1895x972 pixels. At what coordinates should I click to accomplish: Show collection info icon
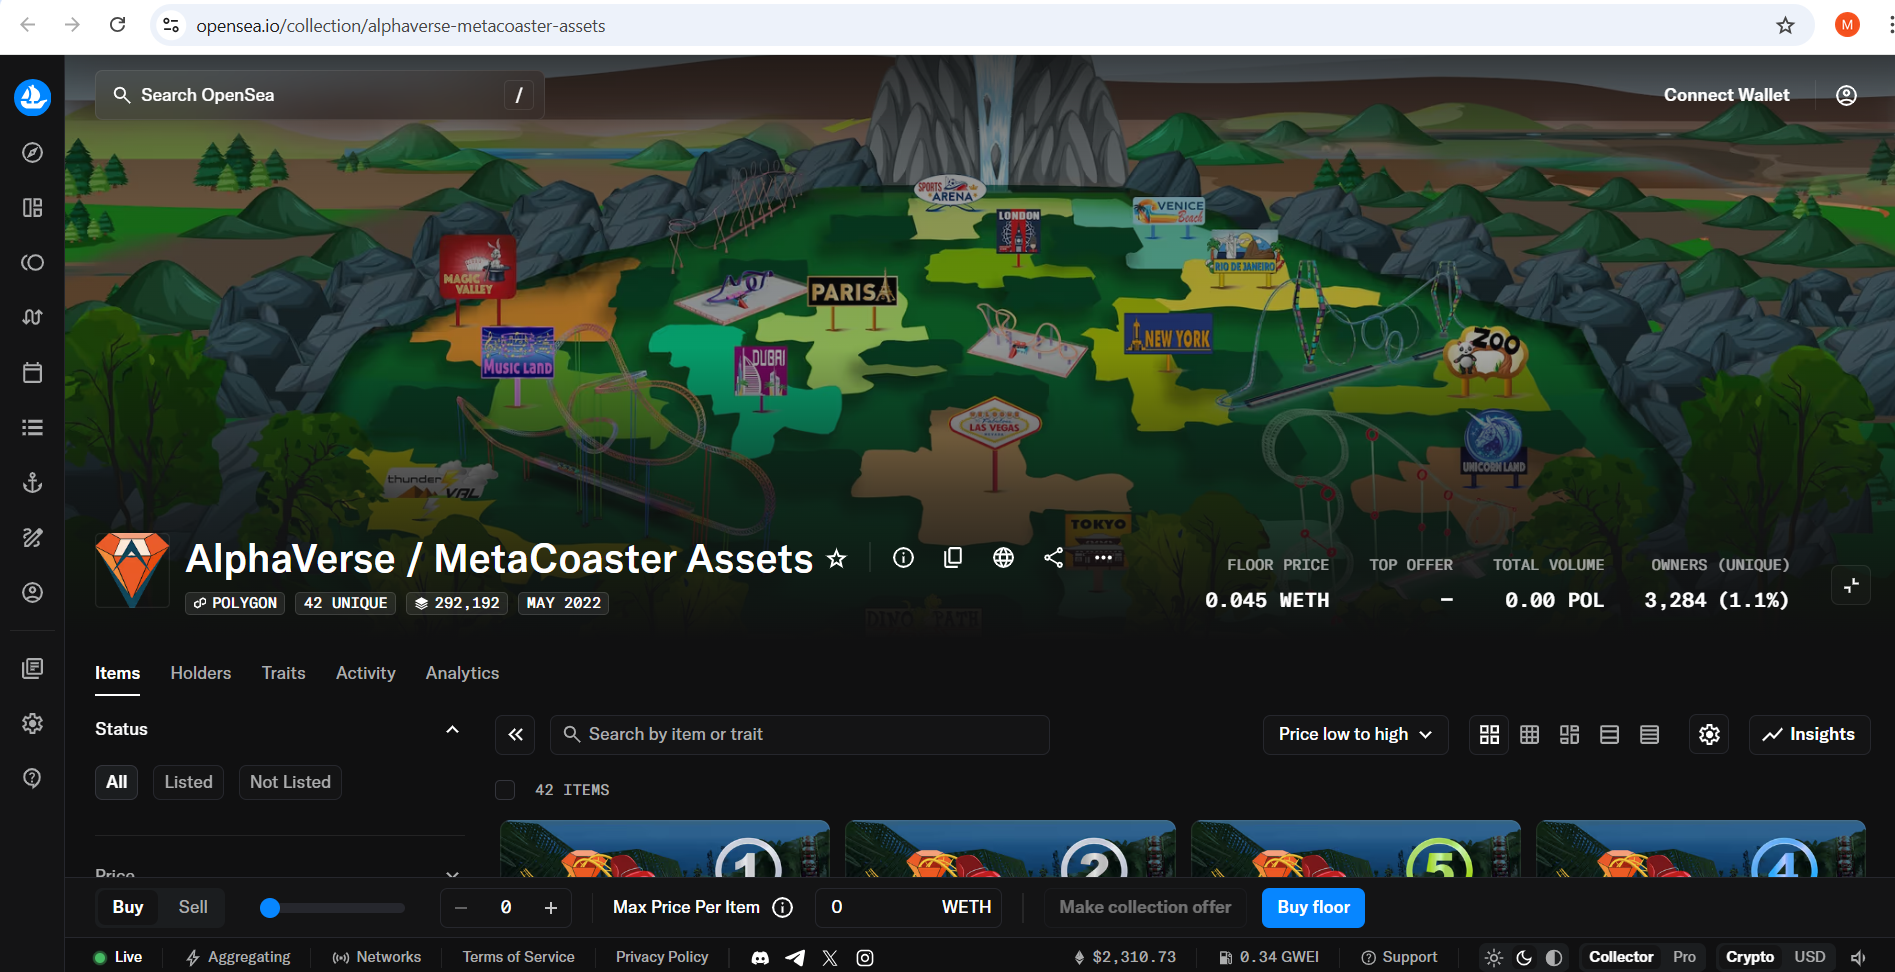(x=903, y=558)
